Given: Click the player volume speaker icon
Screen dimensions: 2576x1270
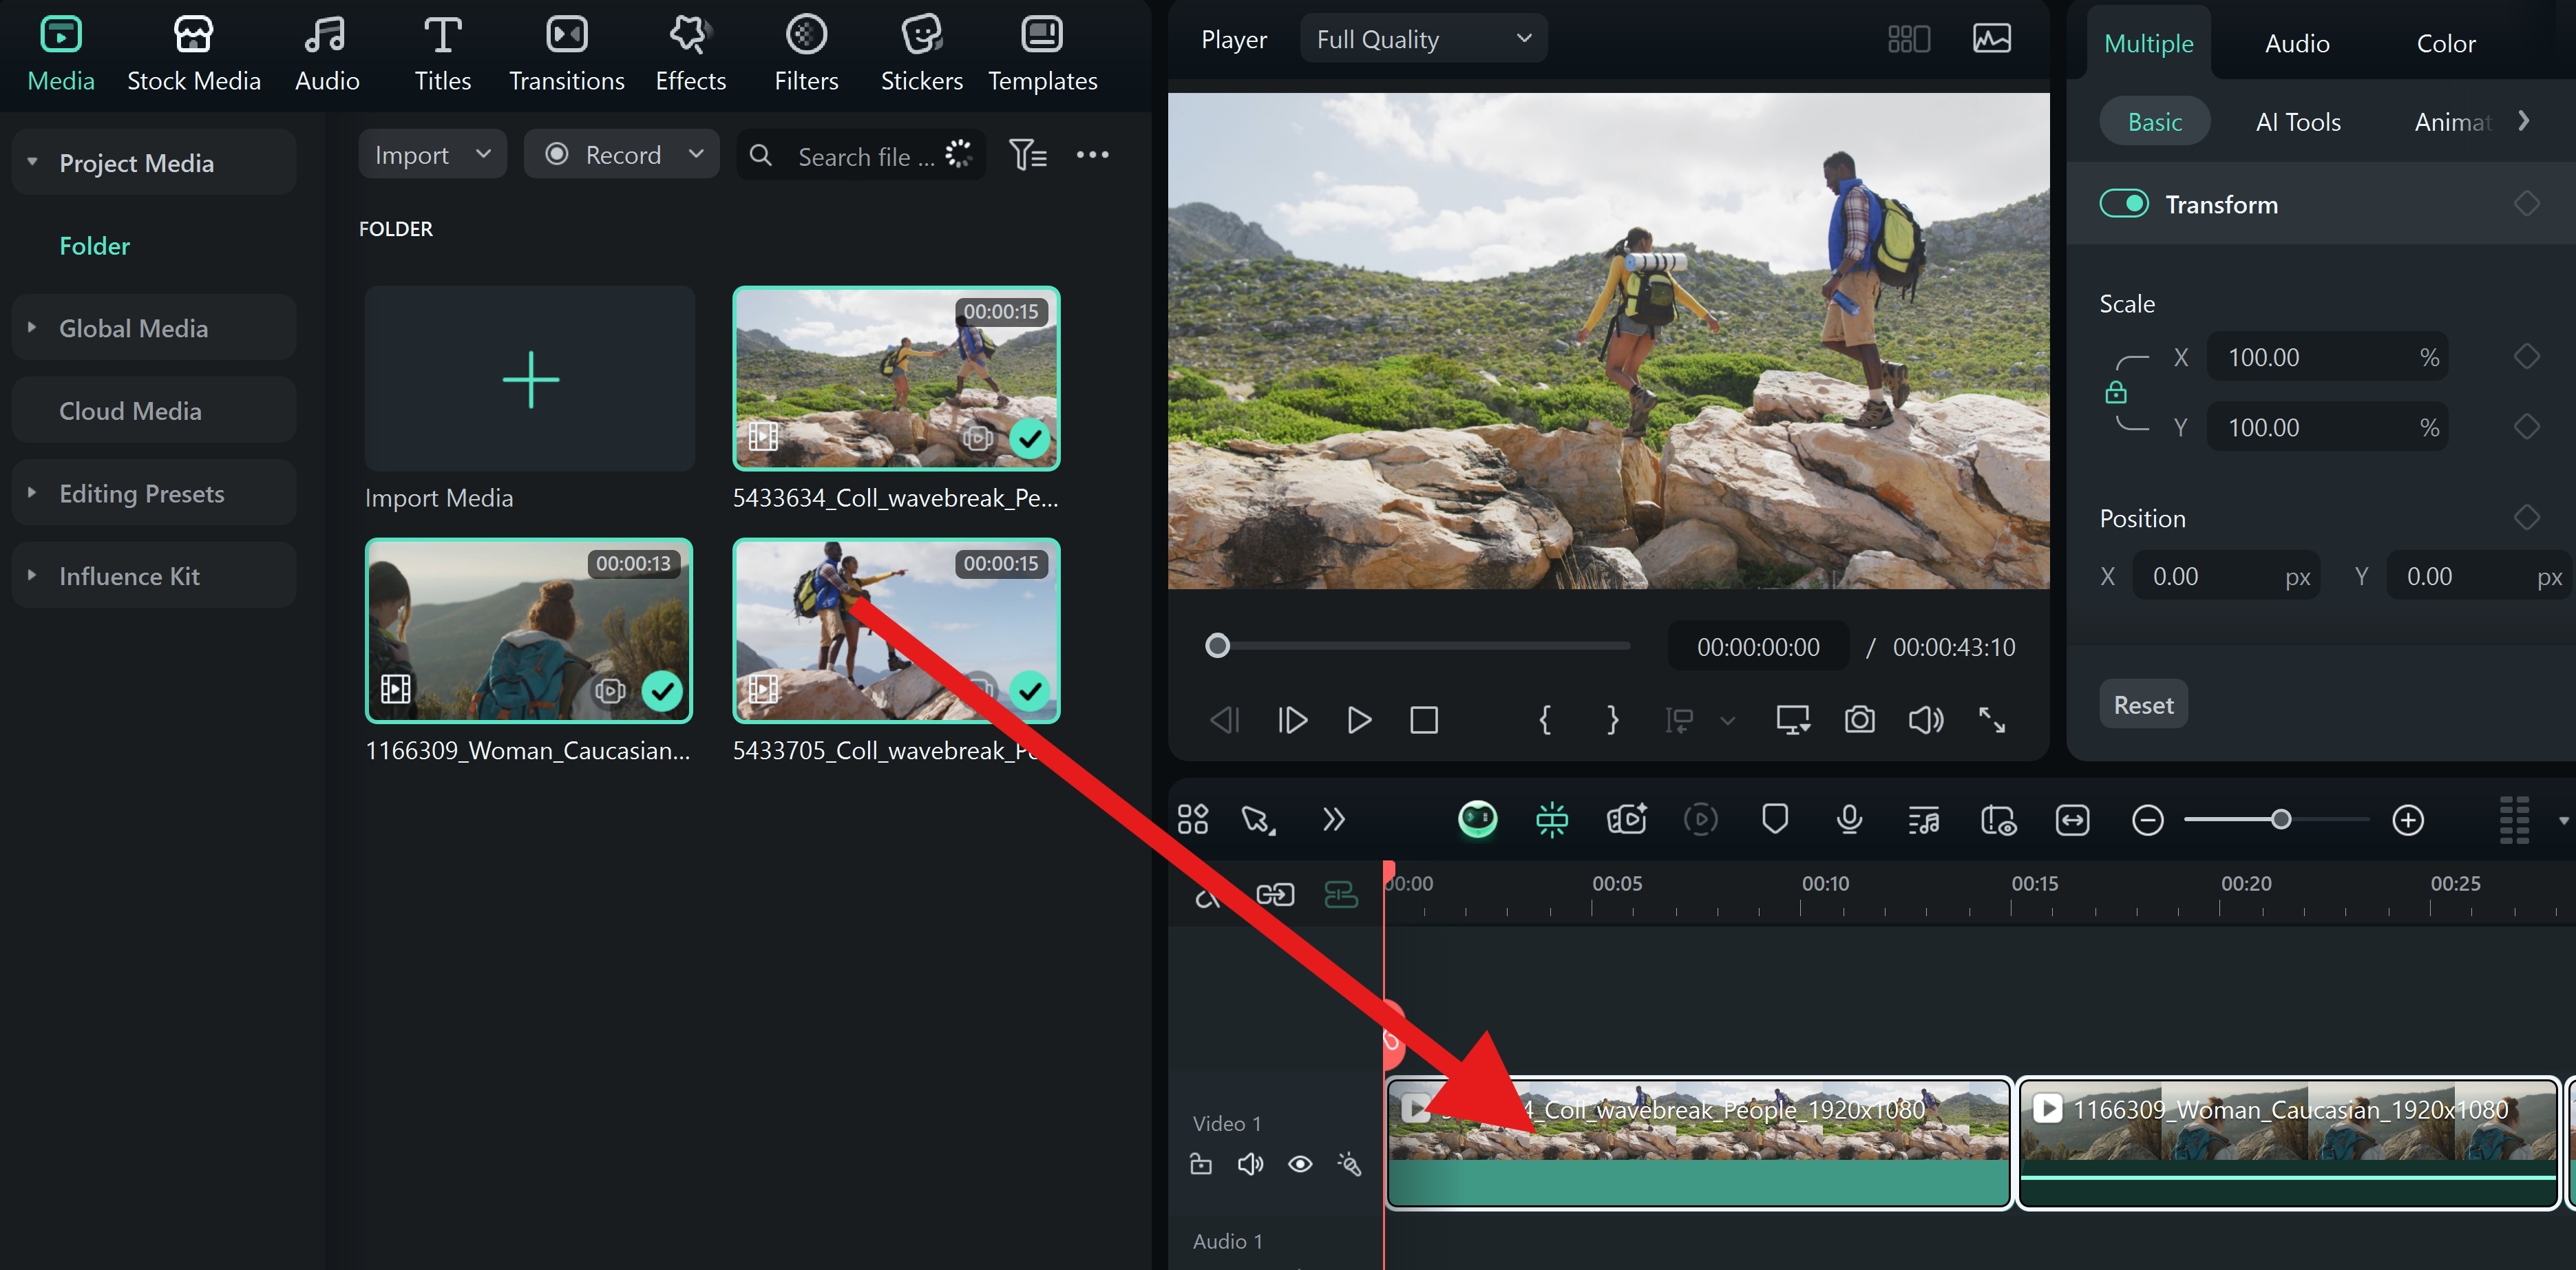Looking at the screenshot, I should pyautogui.click(x=1925, y=719).
